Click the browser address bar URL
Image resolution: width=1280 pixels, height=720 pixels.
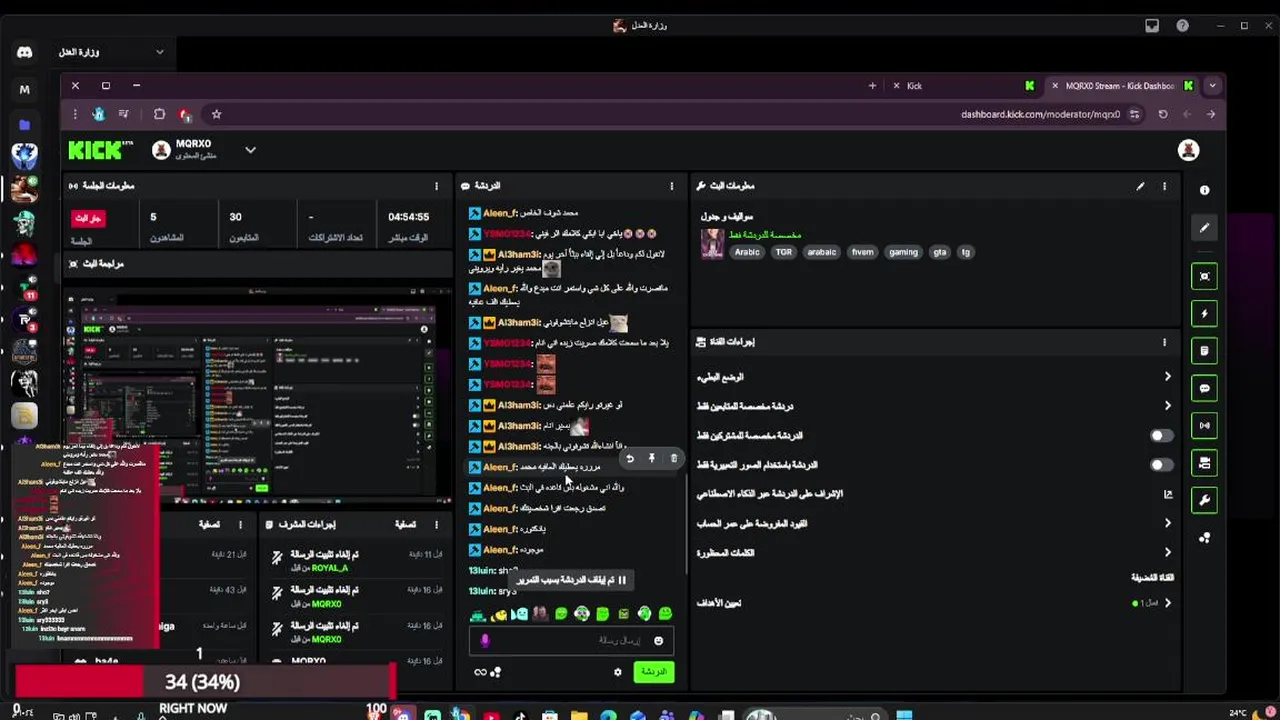1040,114
